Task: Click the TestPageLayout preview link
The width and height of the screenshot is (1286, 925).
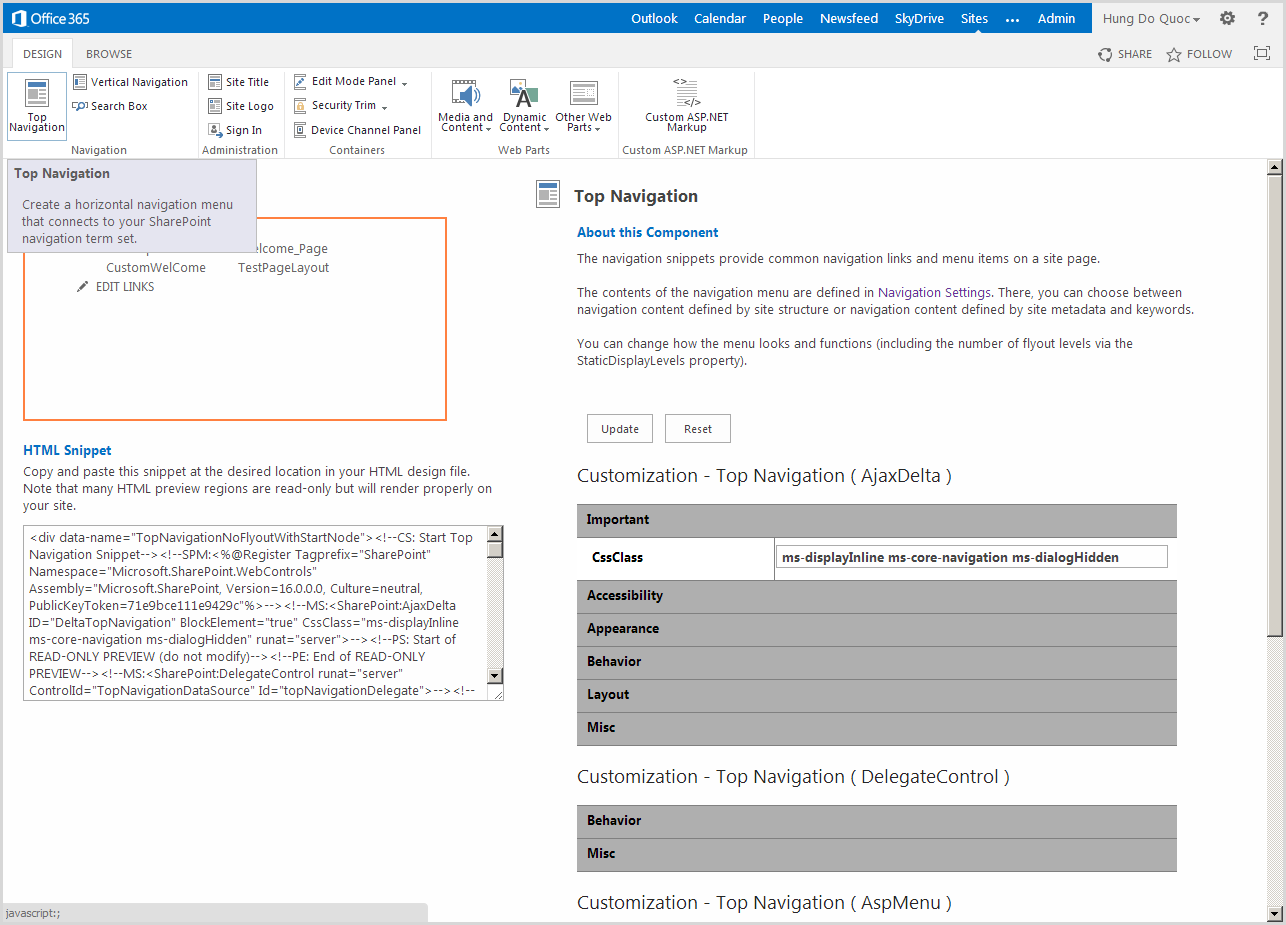Action: tap(283, 268)
